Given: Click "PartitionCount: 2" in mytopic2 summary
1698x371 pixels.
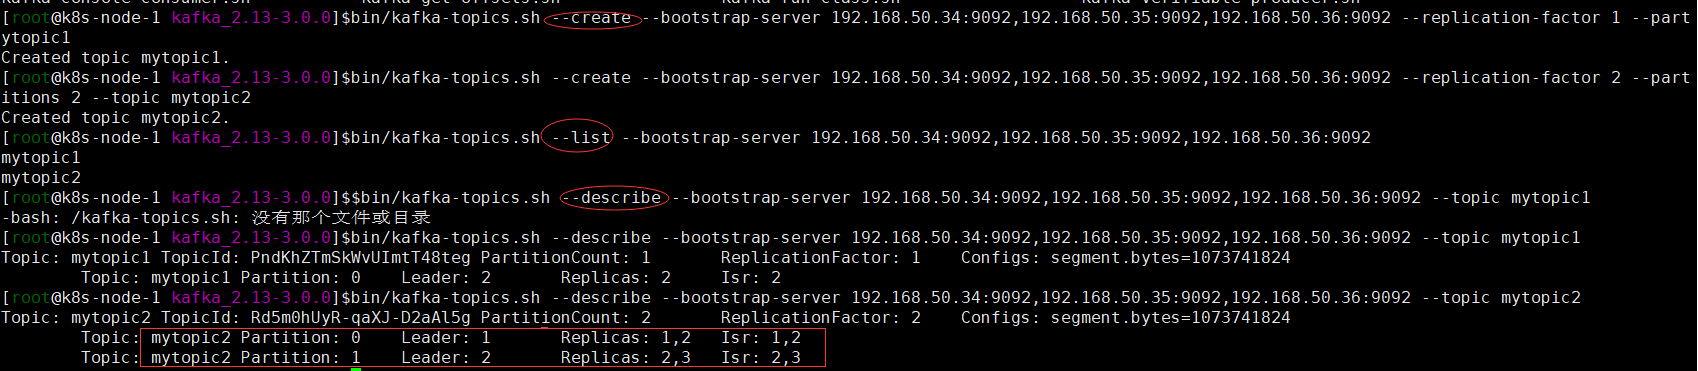Looking at the screenshot, I should click(566, 318).
